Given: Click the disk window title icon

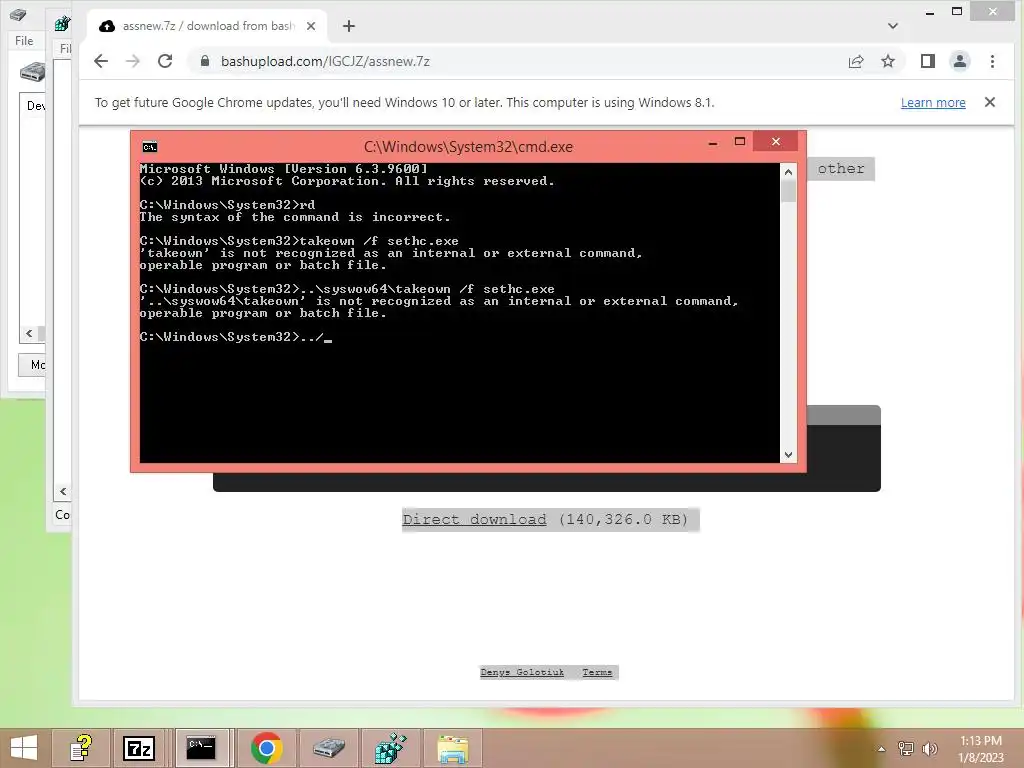Looking at the screenshot, I should tap(18, 14).
